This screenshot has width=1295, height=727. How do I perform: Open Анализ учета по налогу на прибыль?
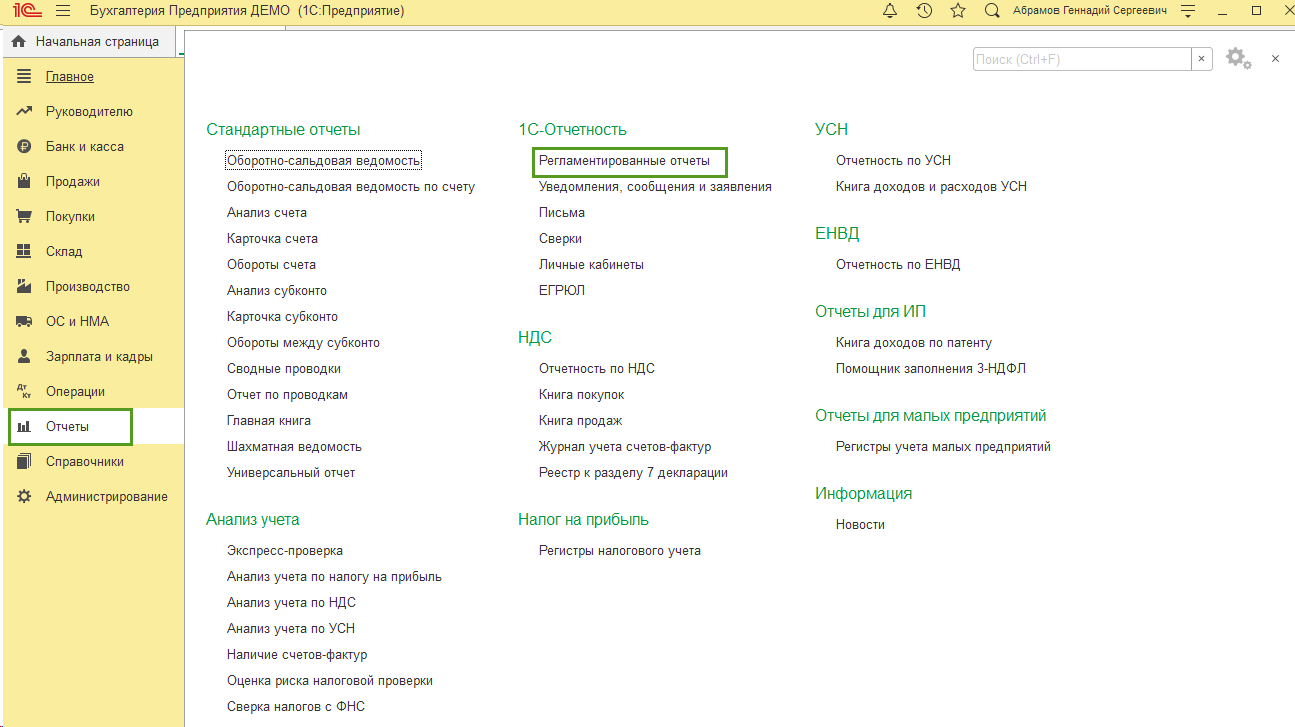coord(334,576)
